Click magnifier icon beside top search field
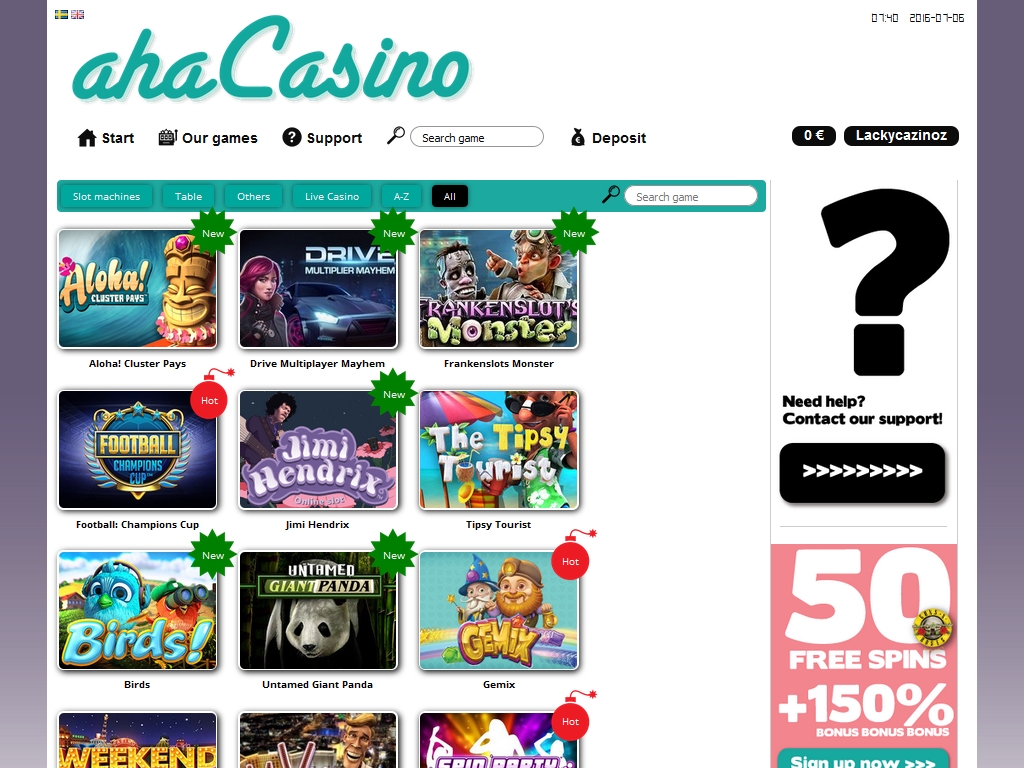This screenshot has width=1024, height=768. coord(396,136)
